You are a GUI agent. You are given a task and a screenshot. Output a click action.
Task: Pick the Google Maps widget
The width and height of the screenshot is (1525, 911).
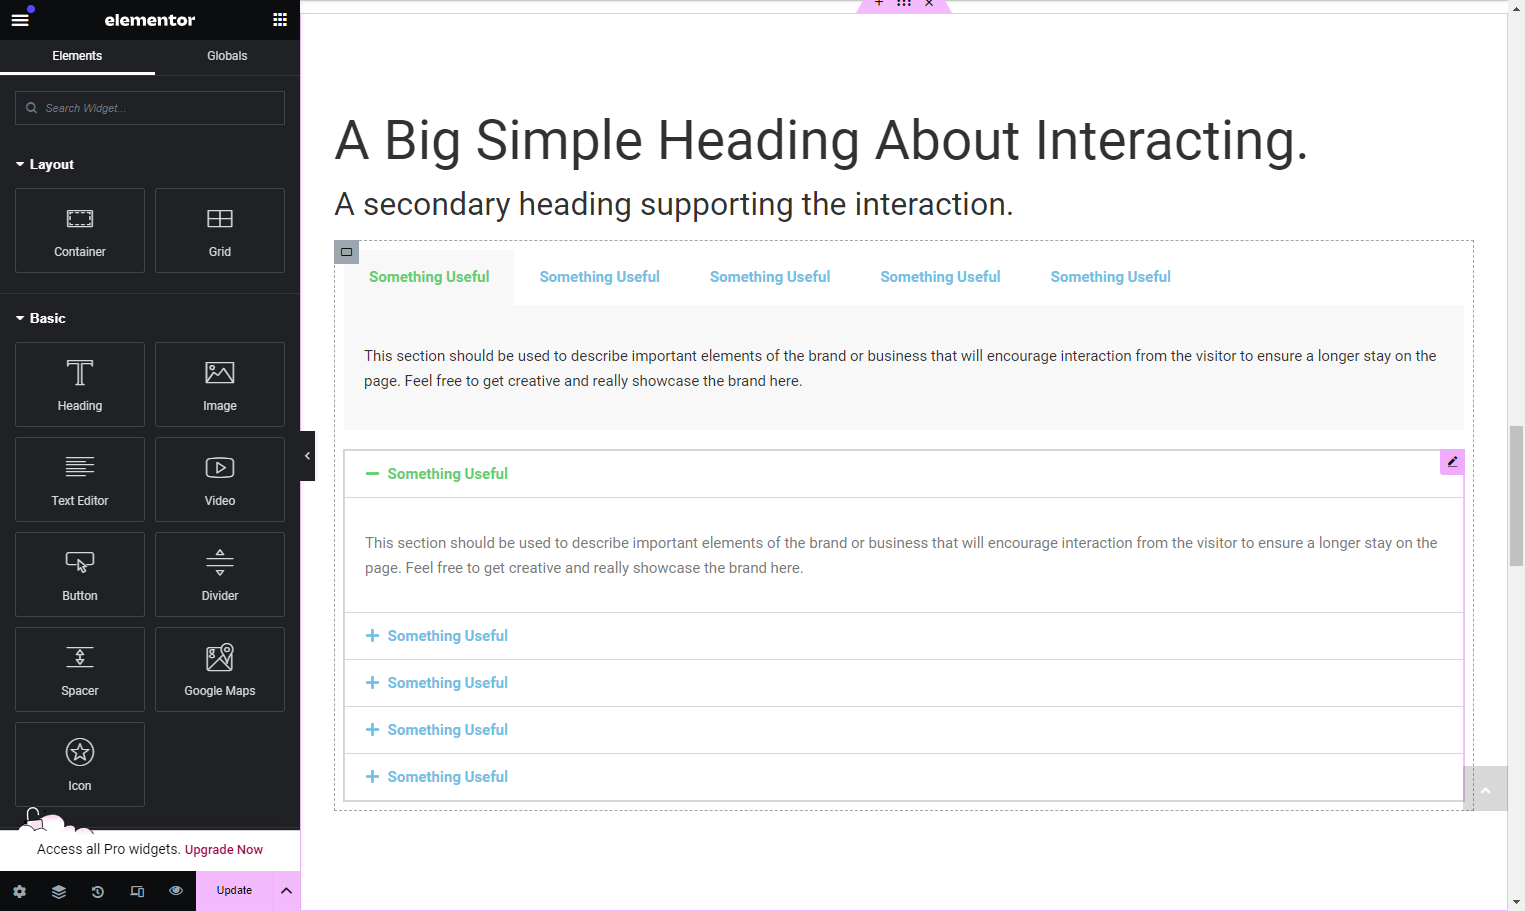pyautogui.click(x=220, y=669)
